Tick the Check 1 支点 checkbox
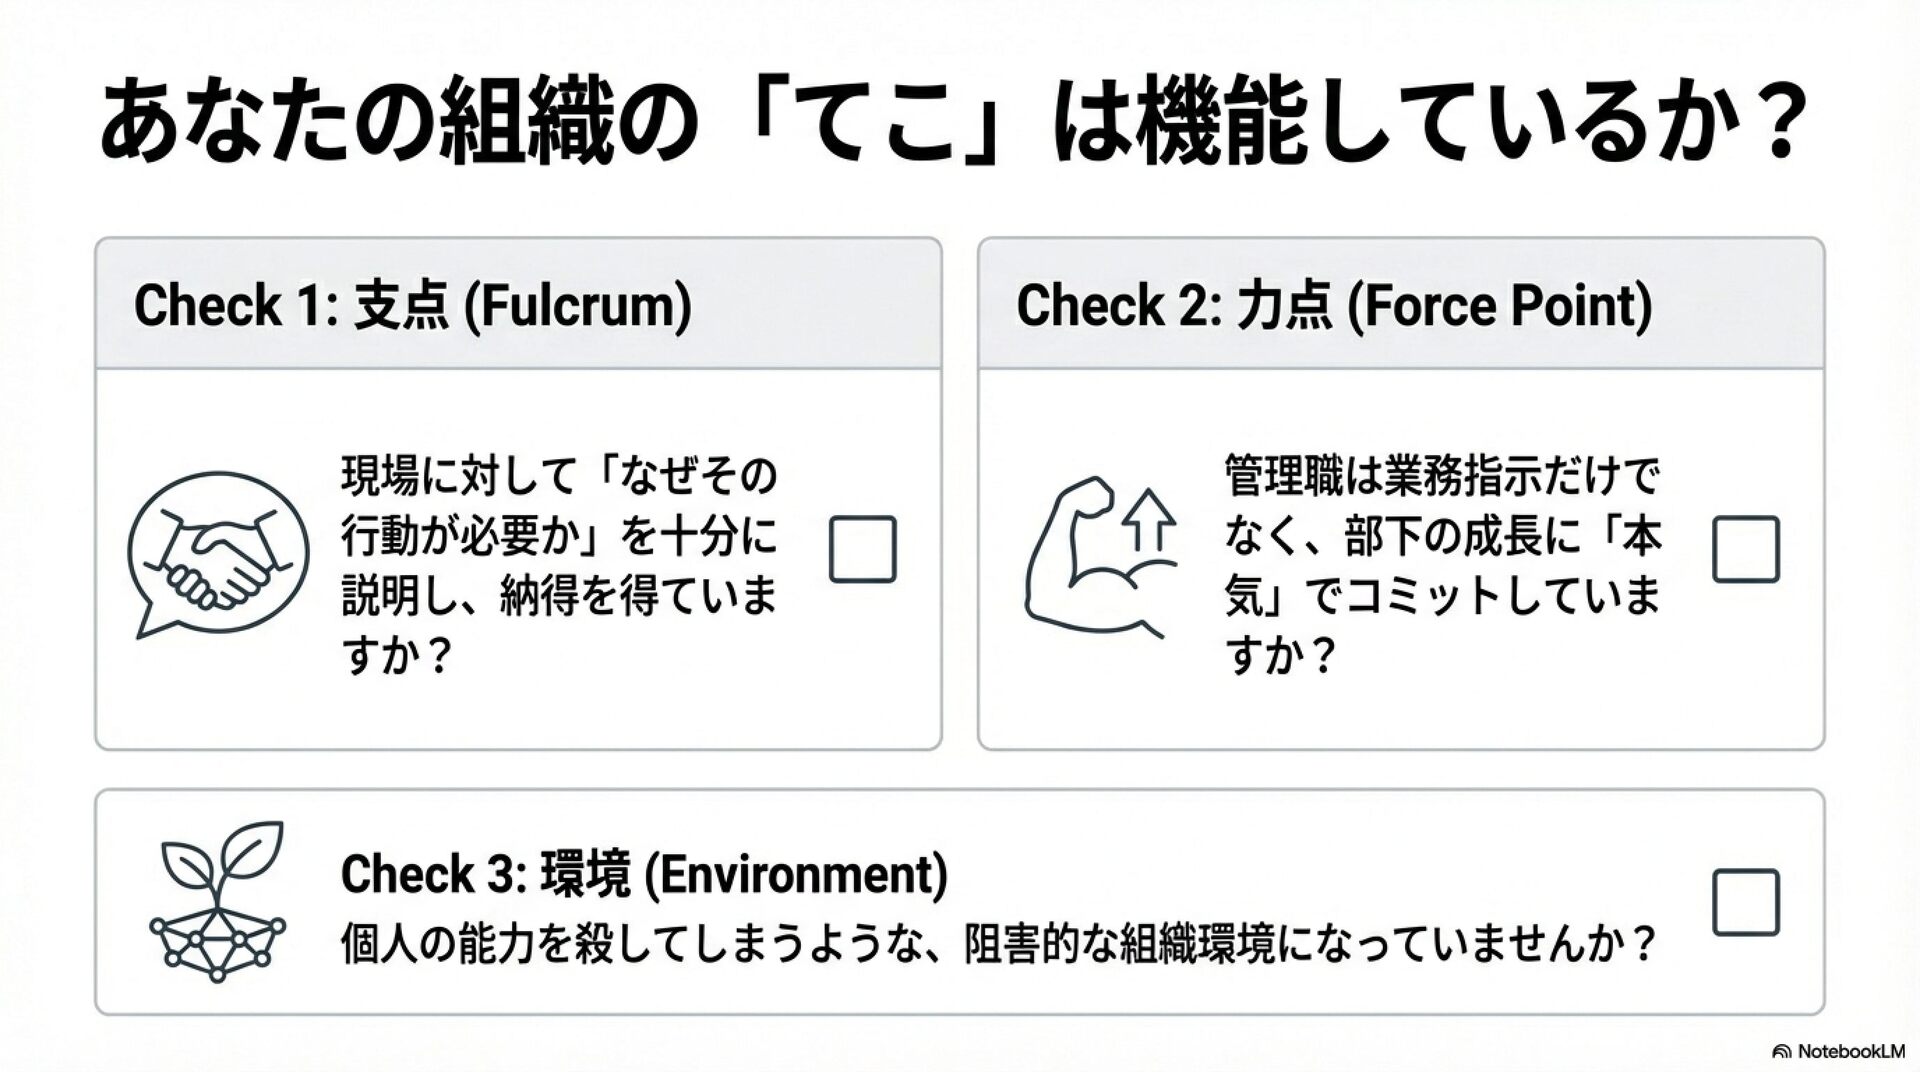 [862, 549]
